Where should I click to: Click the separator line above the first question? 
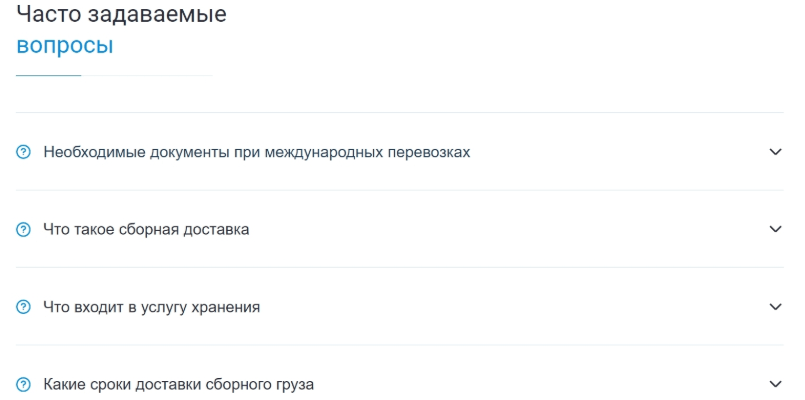pos(400,113)
